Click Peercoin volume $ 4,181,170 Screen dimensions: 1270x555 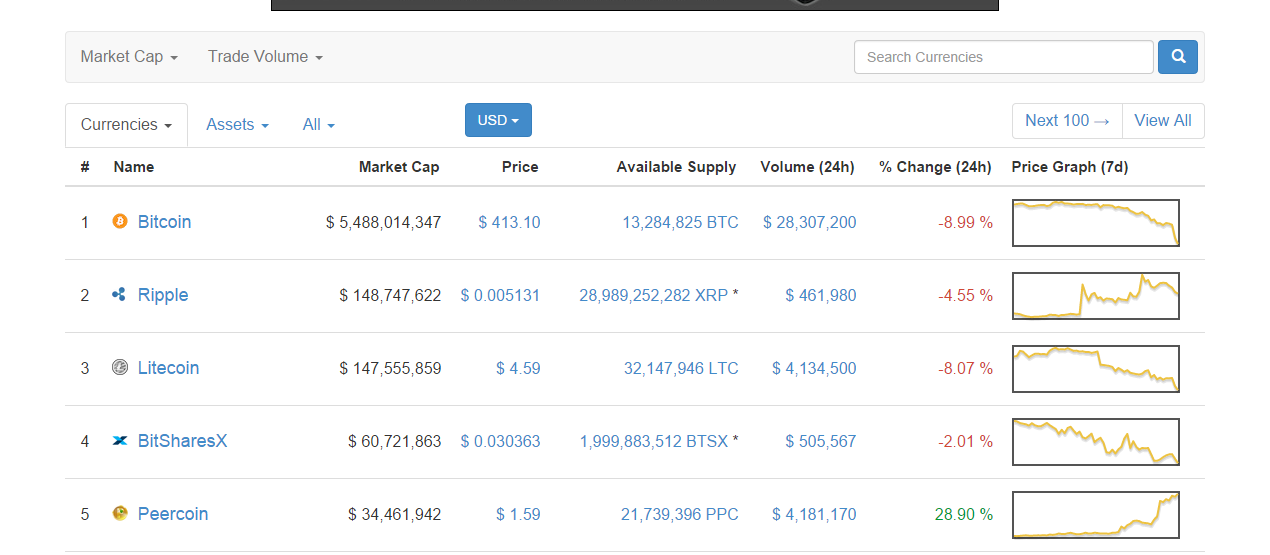(x=814, y=514)
